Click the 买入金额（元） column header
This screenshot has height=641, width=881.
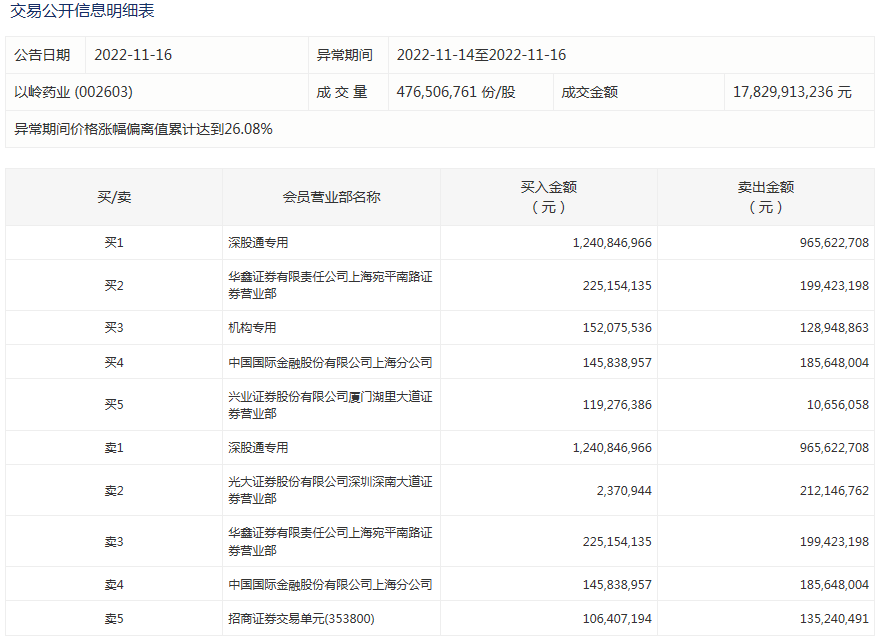tap(548, 197)
